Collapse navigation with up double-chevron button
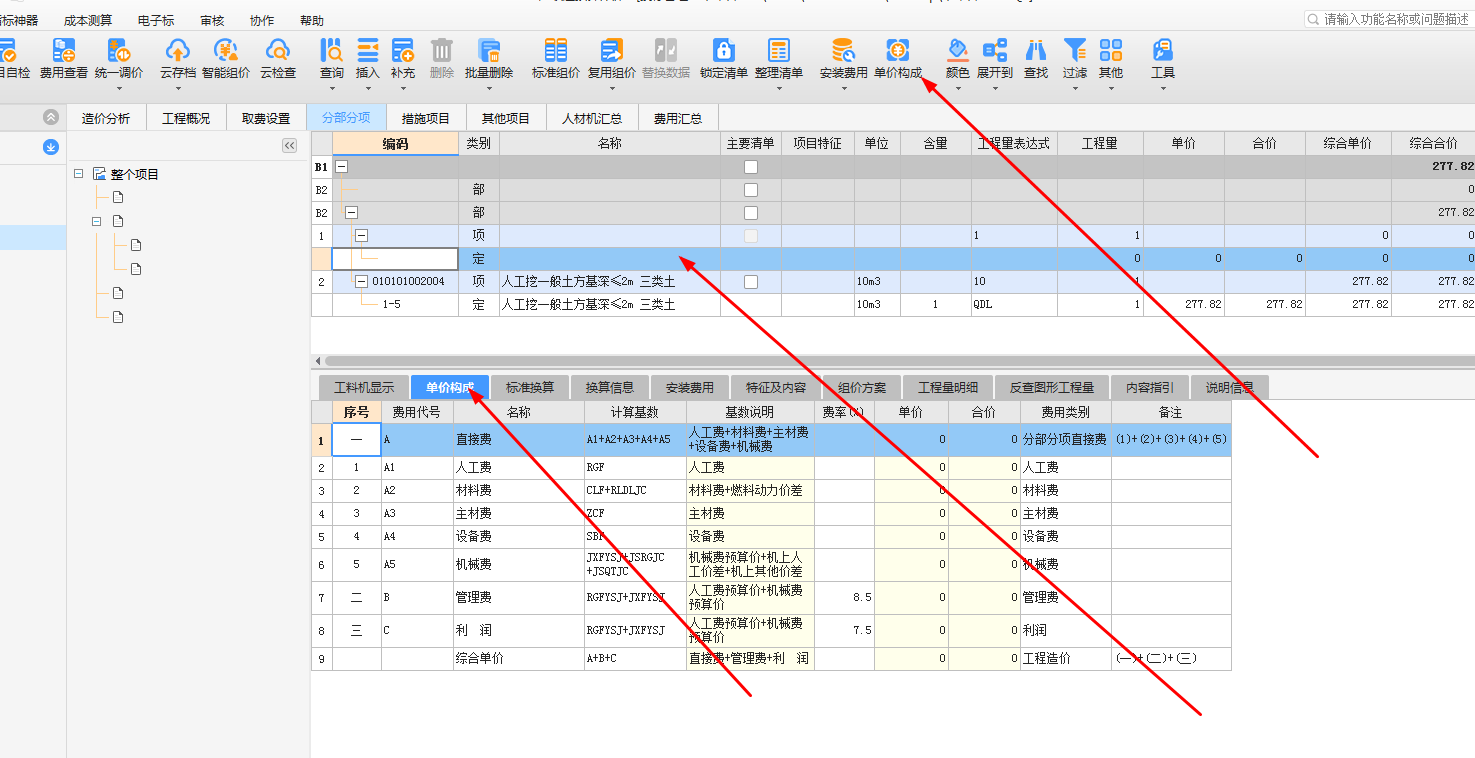Screen dimensions: 1475x758 [51, 117]
